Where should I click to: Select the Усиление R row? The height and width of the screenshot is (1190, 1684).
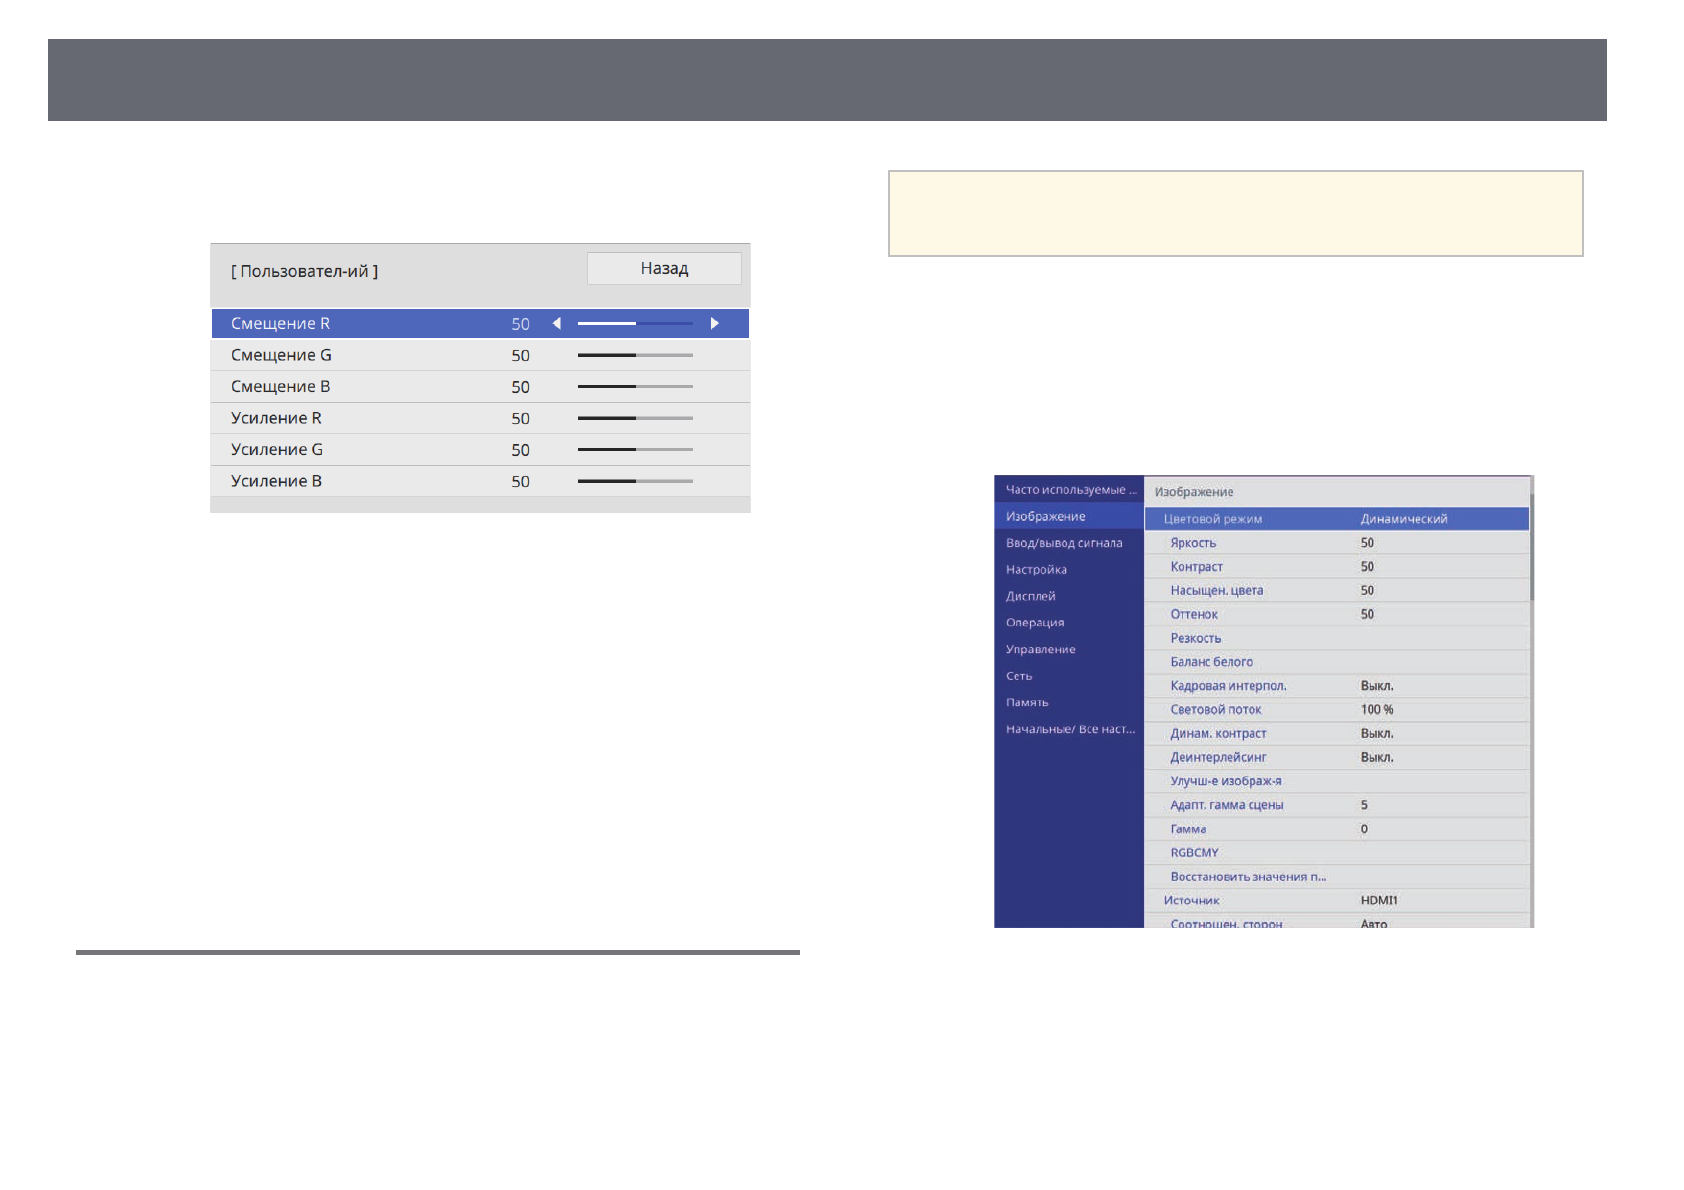[480, 418]
